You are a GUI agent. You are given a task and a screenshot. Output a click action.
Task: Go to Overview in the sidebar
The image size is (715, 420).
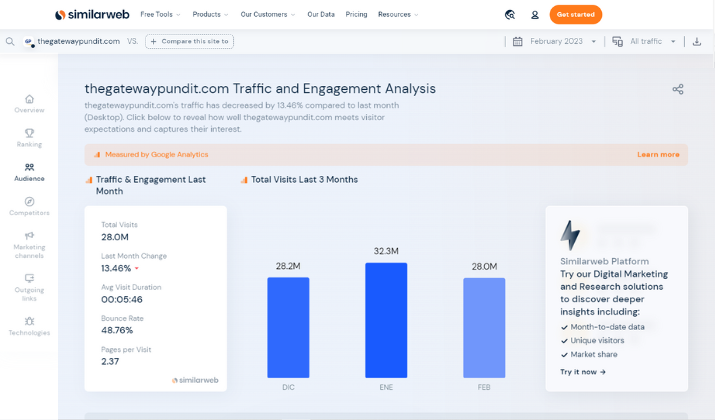29,104
